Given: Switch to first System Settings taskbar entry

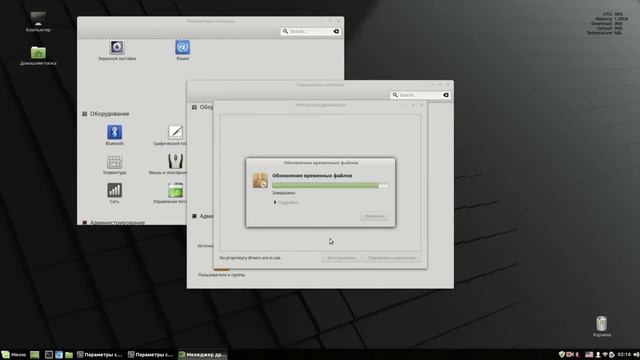Looking at the screenshot, I should tap(100, 355).
